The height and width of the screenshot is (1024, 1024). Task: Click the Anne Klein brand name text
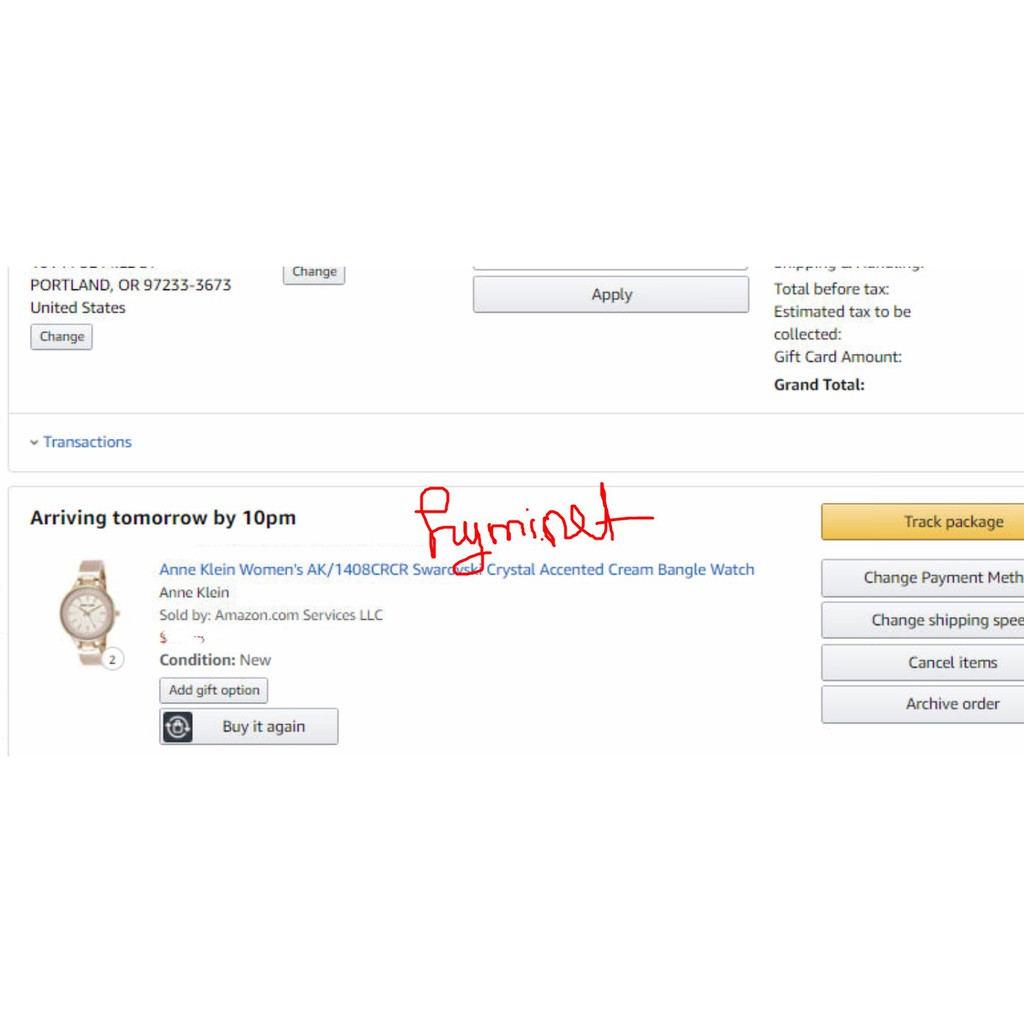[194, 592]
